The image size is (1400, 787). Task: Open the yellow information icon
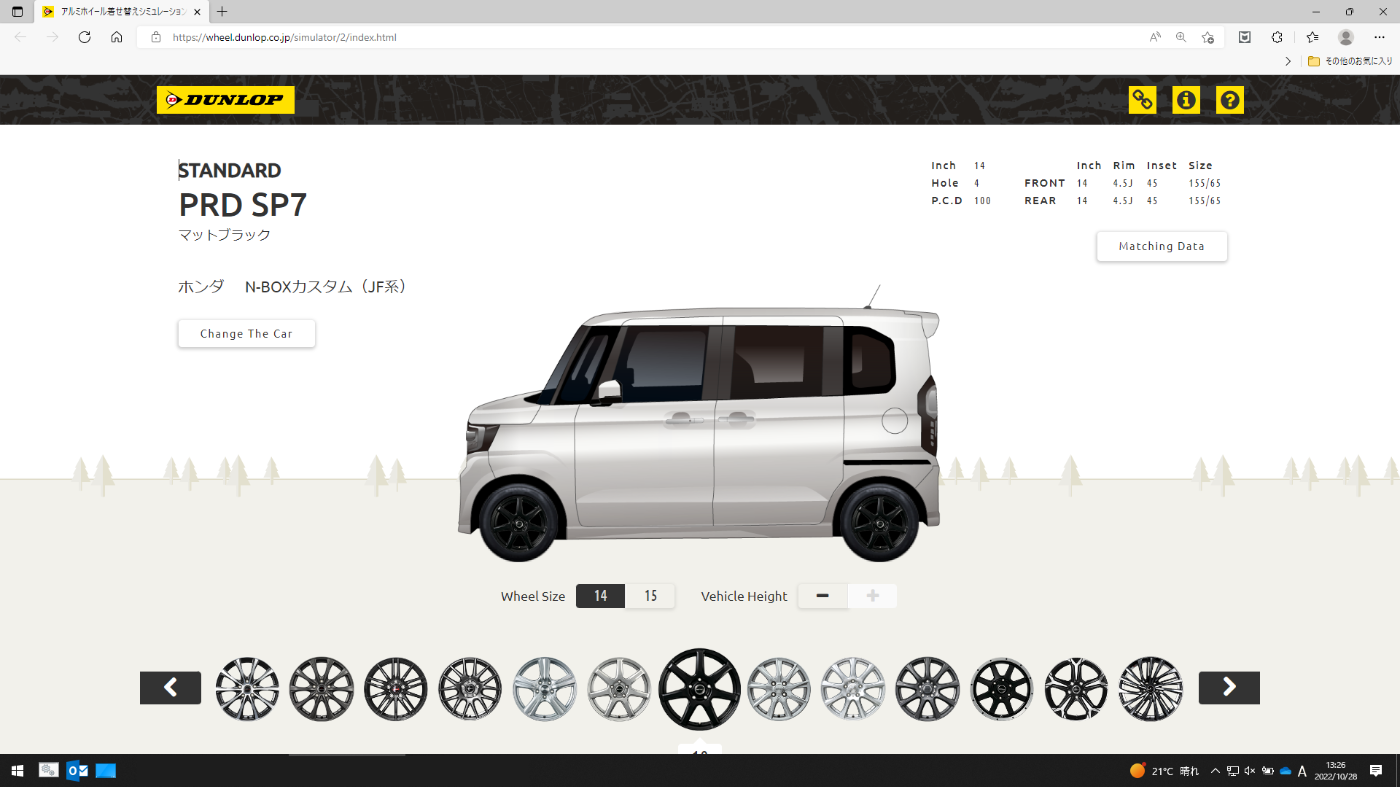(x=1186, y=100)
